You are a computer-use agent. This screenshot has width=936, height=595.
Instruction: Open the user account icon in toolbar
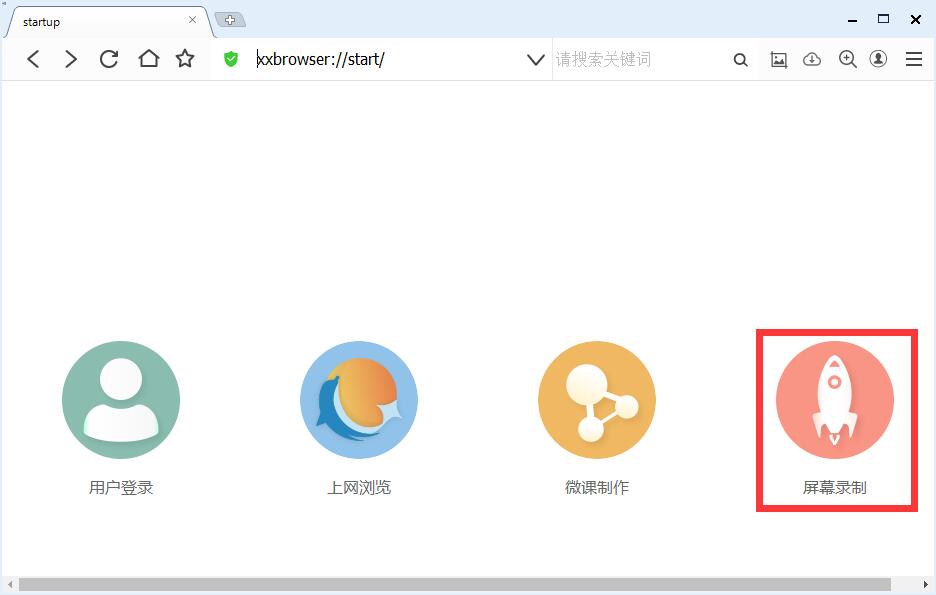point(878,60)
